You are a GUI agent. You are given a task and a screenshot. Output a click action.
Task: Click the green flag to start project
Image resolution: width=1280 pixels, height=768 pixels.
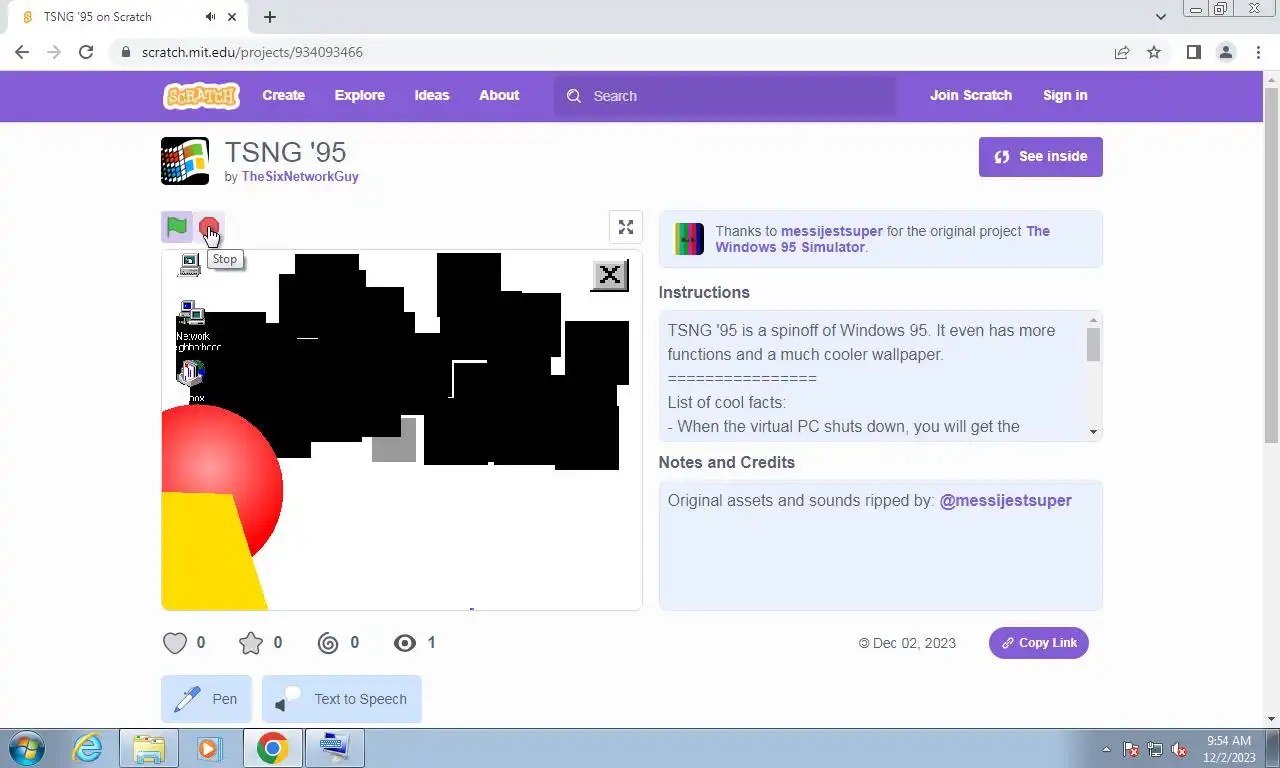coord(177,227)
